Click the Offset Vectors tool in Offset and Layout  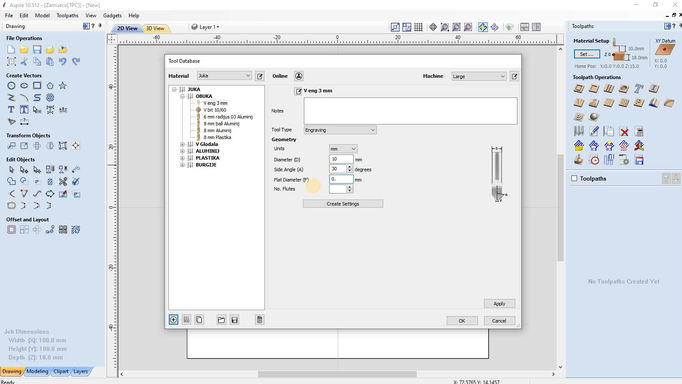coord(11,229)
